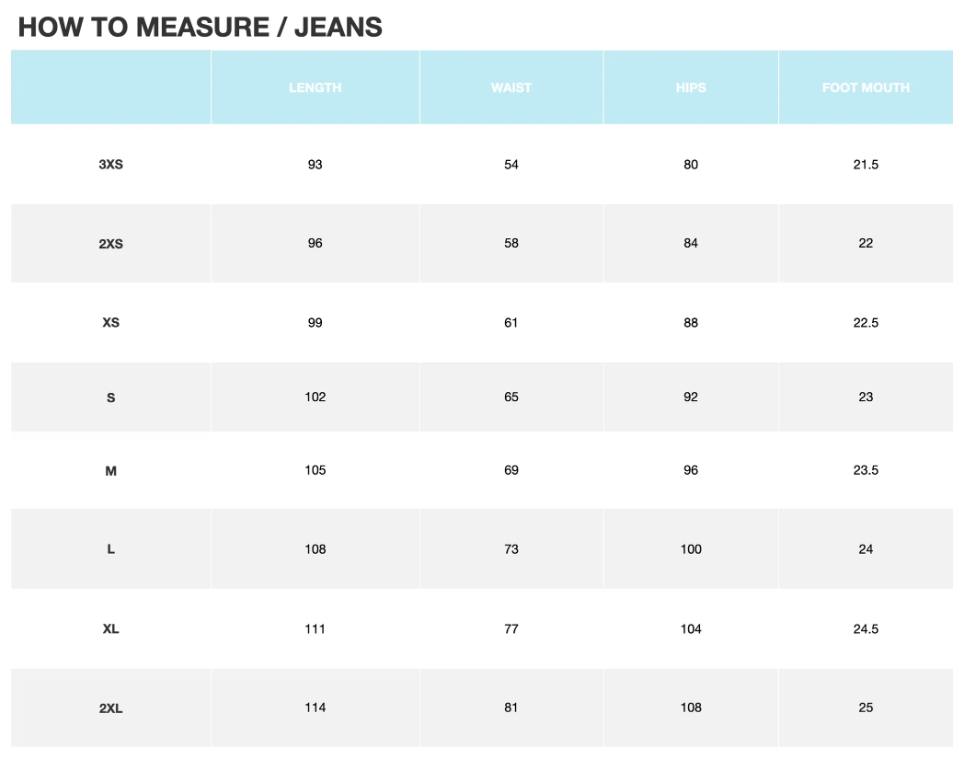
Task: Click the HOW TO MEASURE / JEANS heading
Action: [x=200, y=27]
